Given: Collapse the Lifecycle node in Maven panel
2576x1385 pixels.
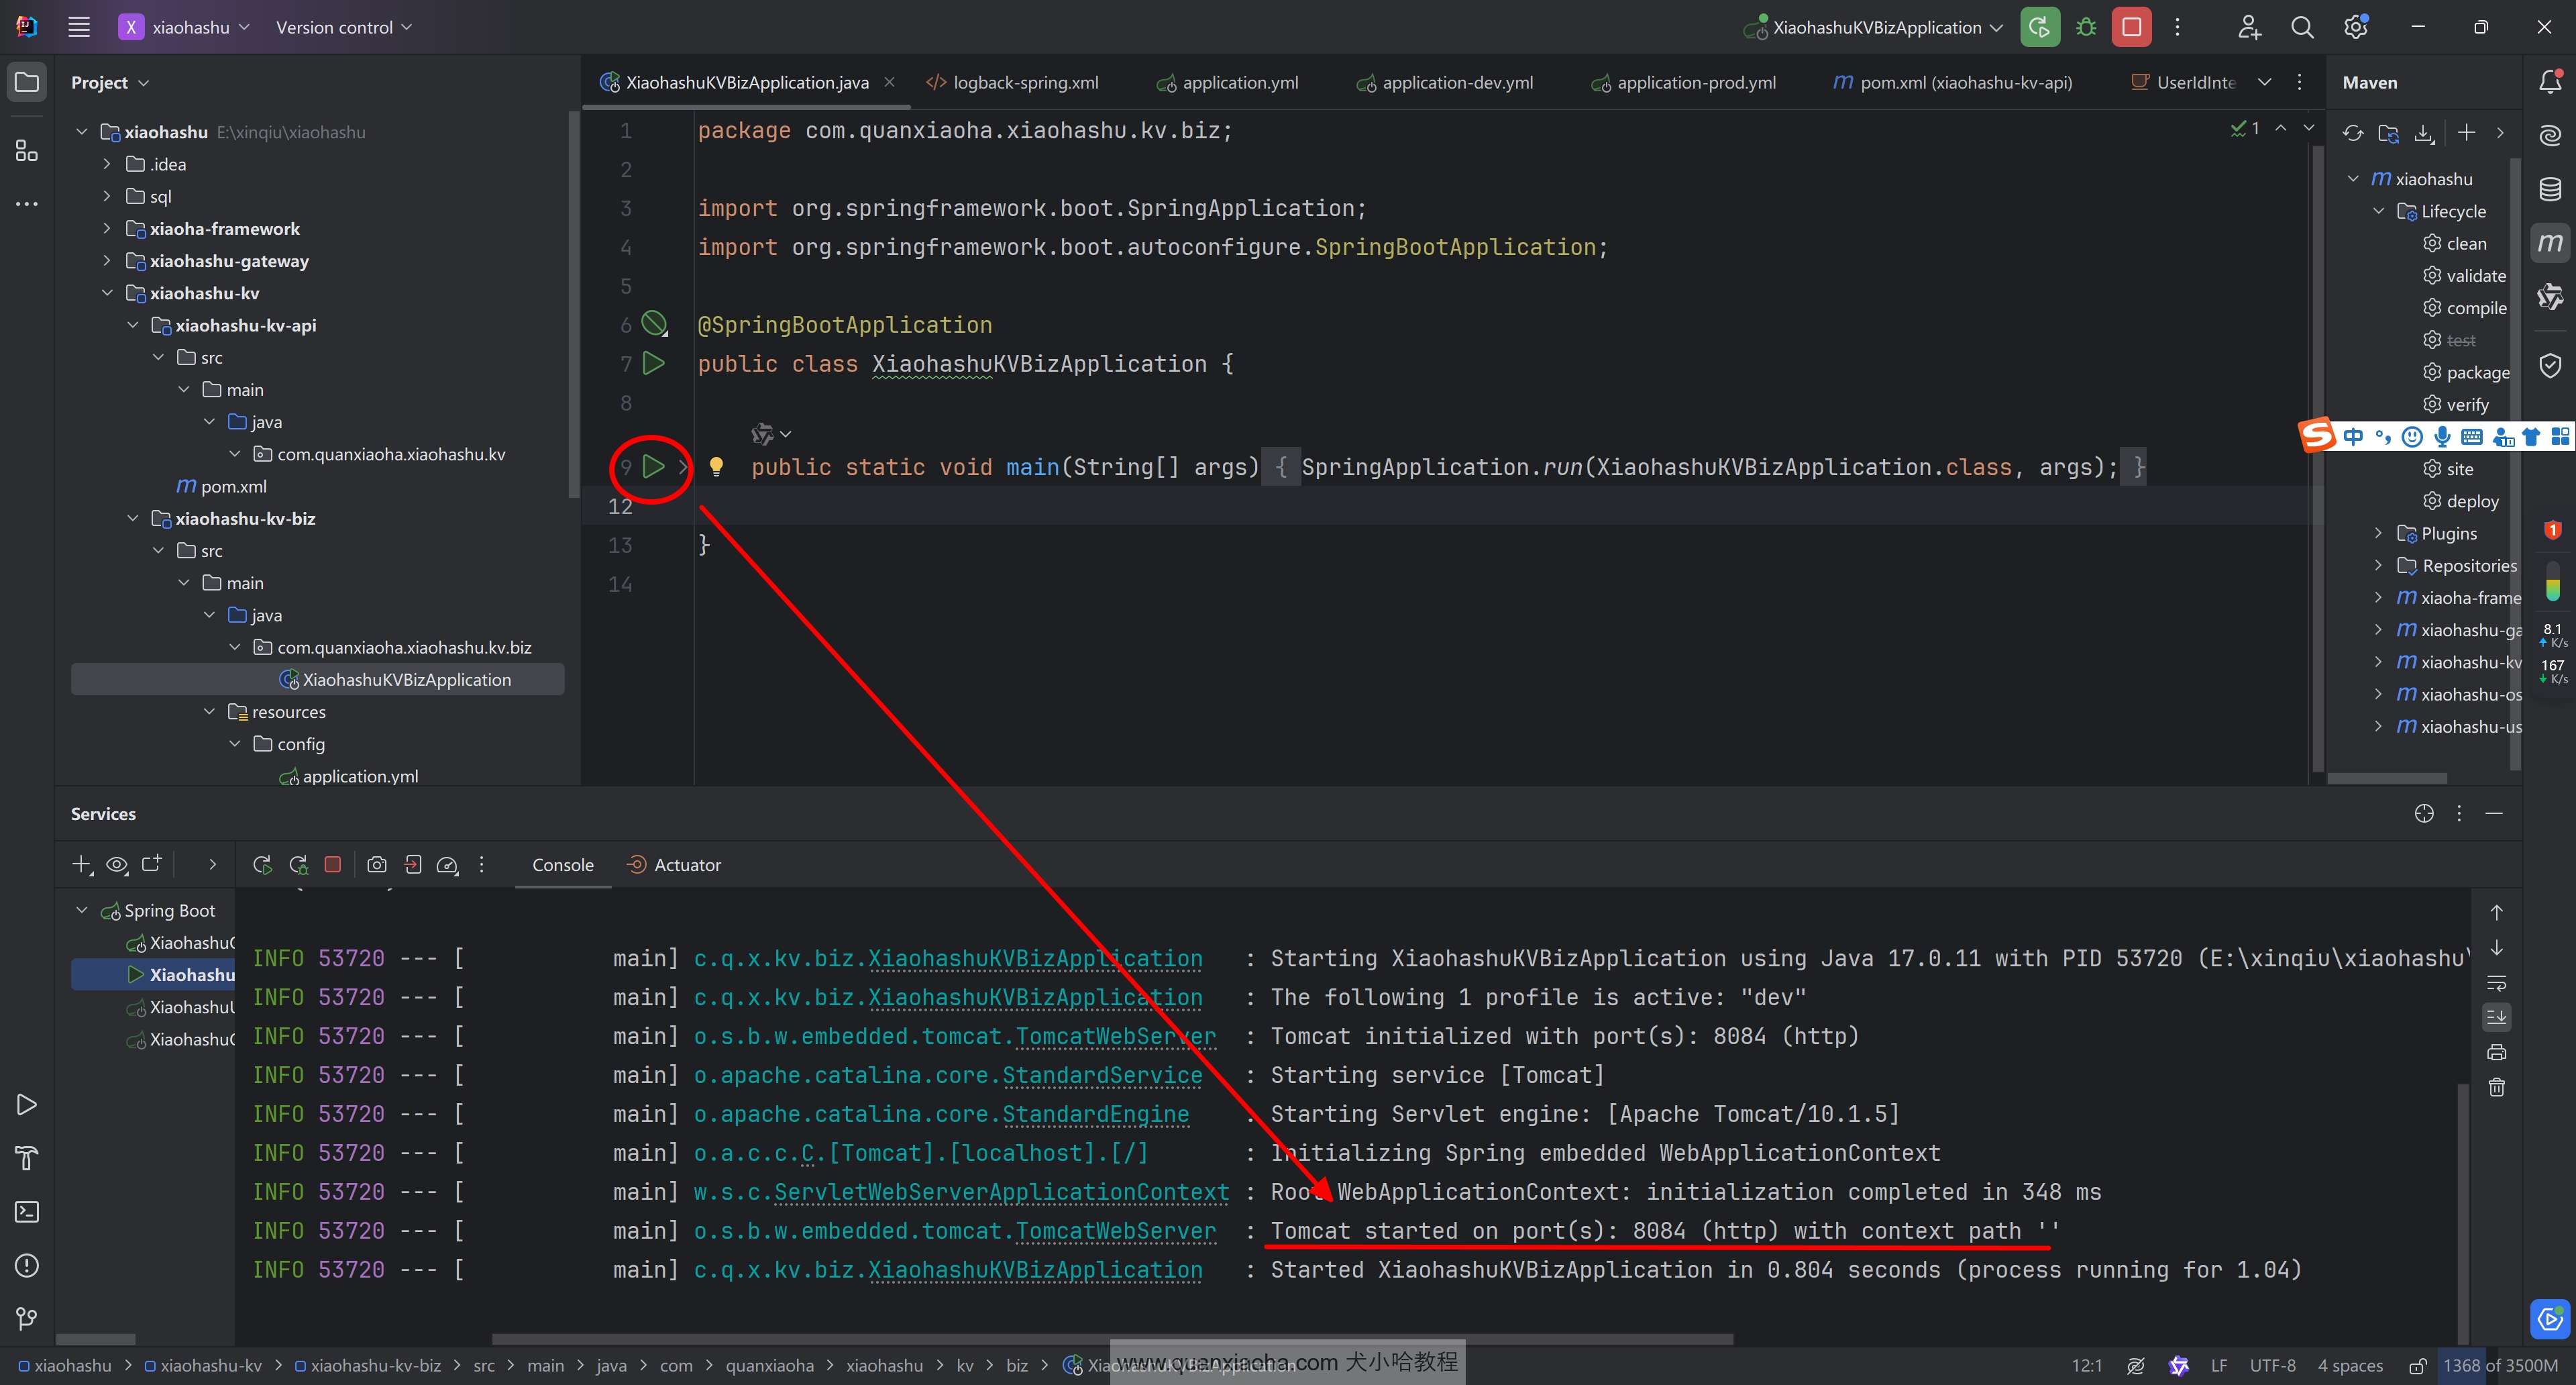Looking at the screenshot, I should tap(2379, 211).
